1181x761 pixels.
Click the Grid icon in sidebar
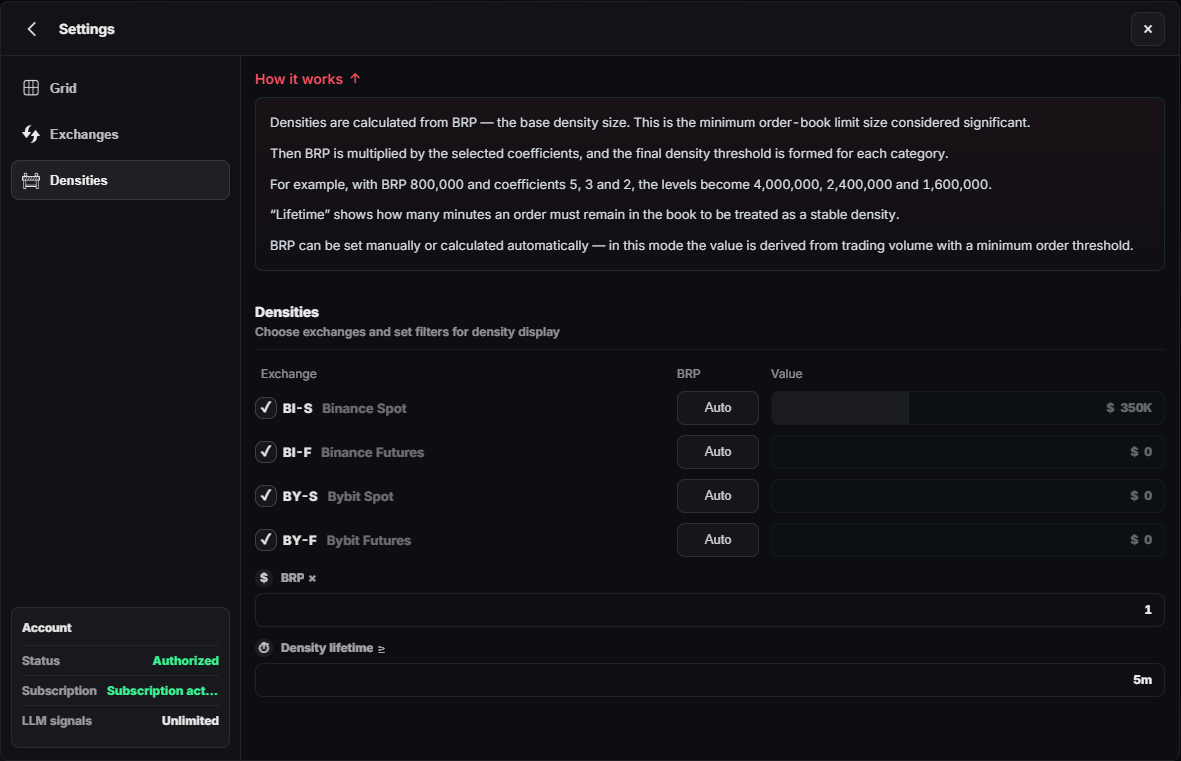[x=31, y=88]
